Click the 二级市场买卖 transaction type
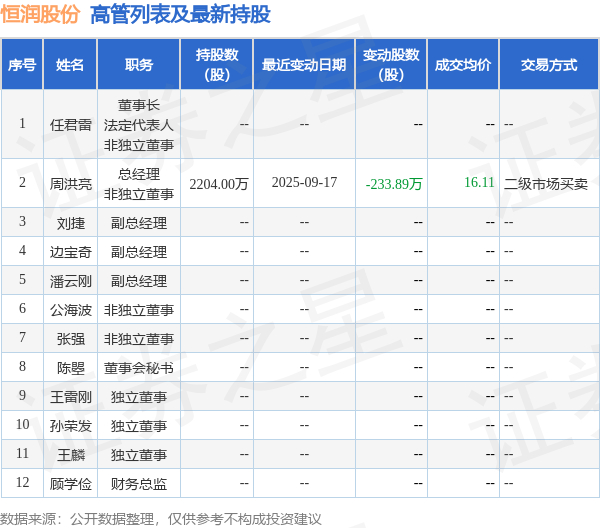This screenshot has width=600, height=528. pyautogui.click(x=546, y=184)
